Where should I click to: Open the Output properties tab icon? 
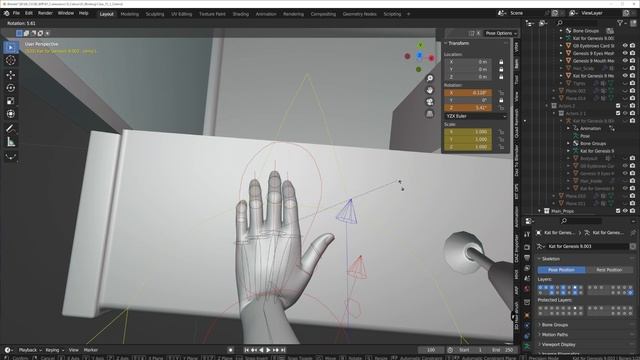(x=527, y=258)
